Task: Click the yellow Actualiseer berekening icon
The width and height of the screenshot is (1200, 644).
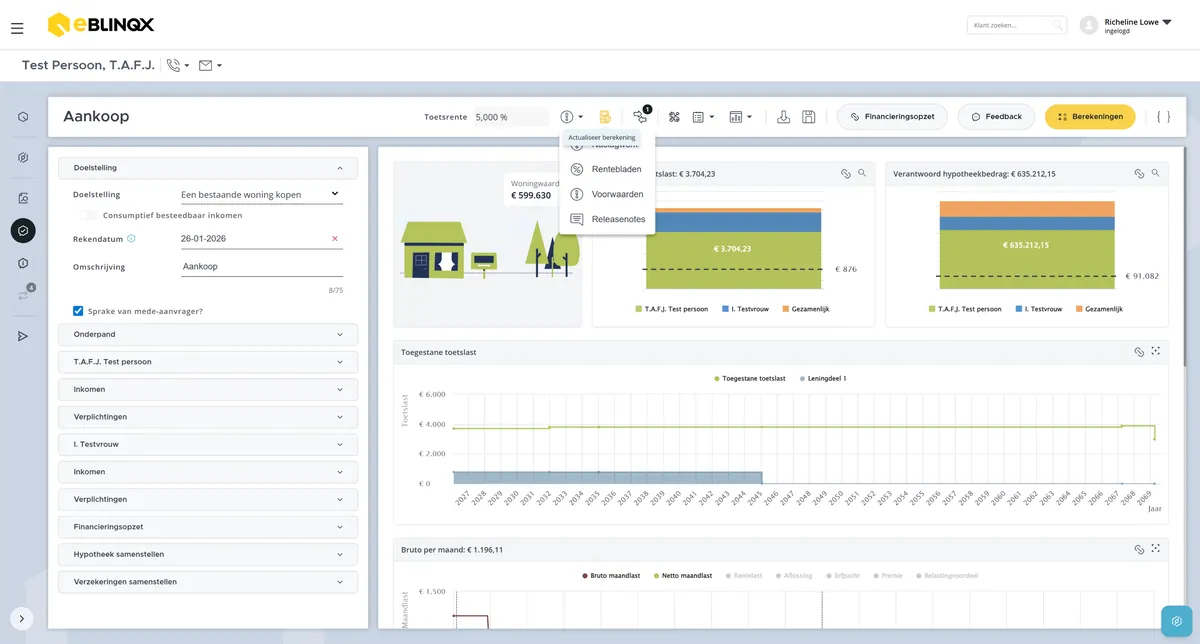Action: coord(605,117)
